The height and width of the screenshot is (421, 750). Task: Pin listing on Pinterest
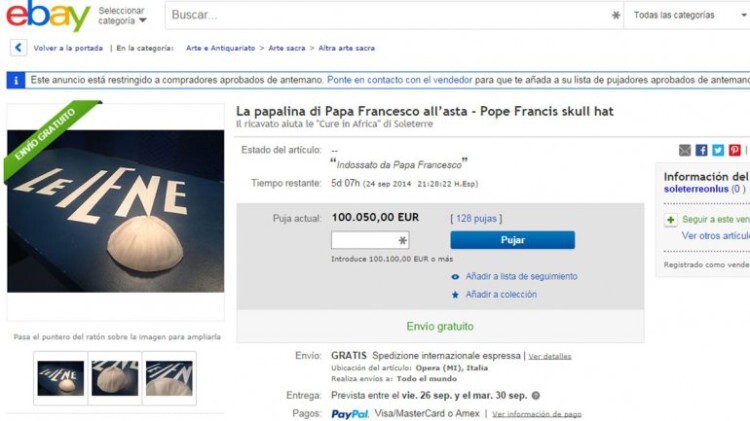coord(735,150)
